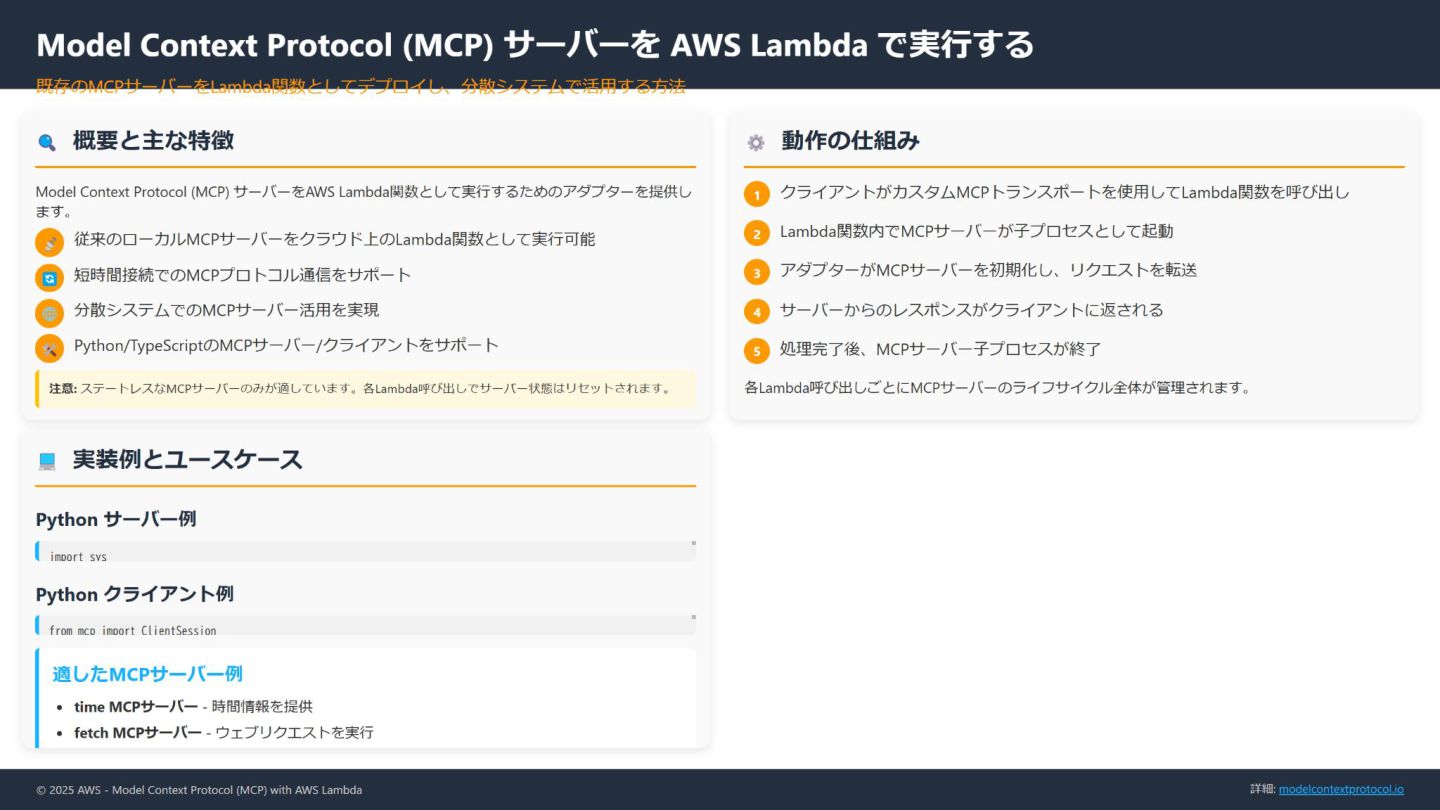This screenshot has width=1440, height=810.
Task: Open the modelcontextprotocol.io link in the footer
Action: coord(1341,789)
